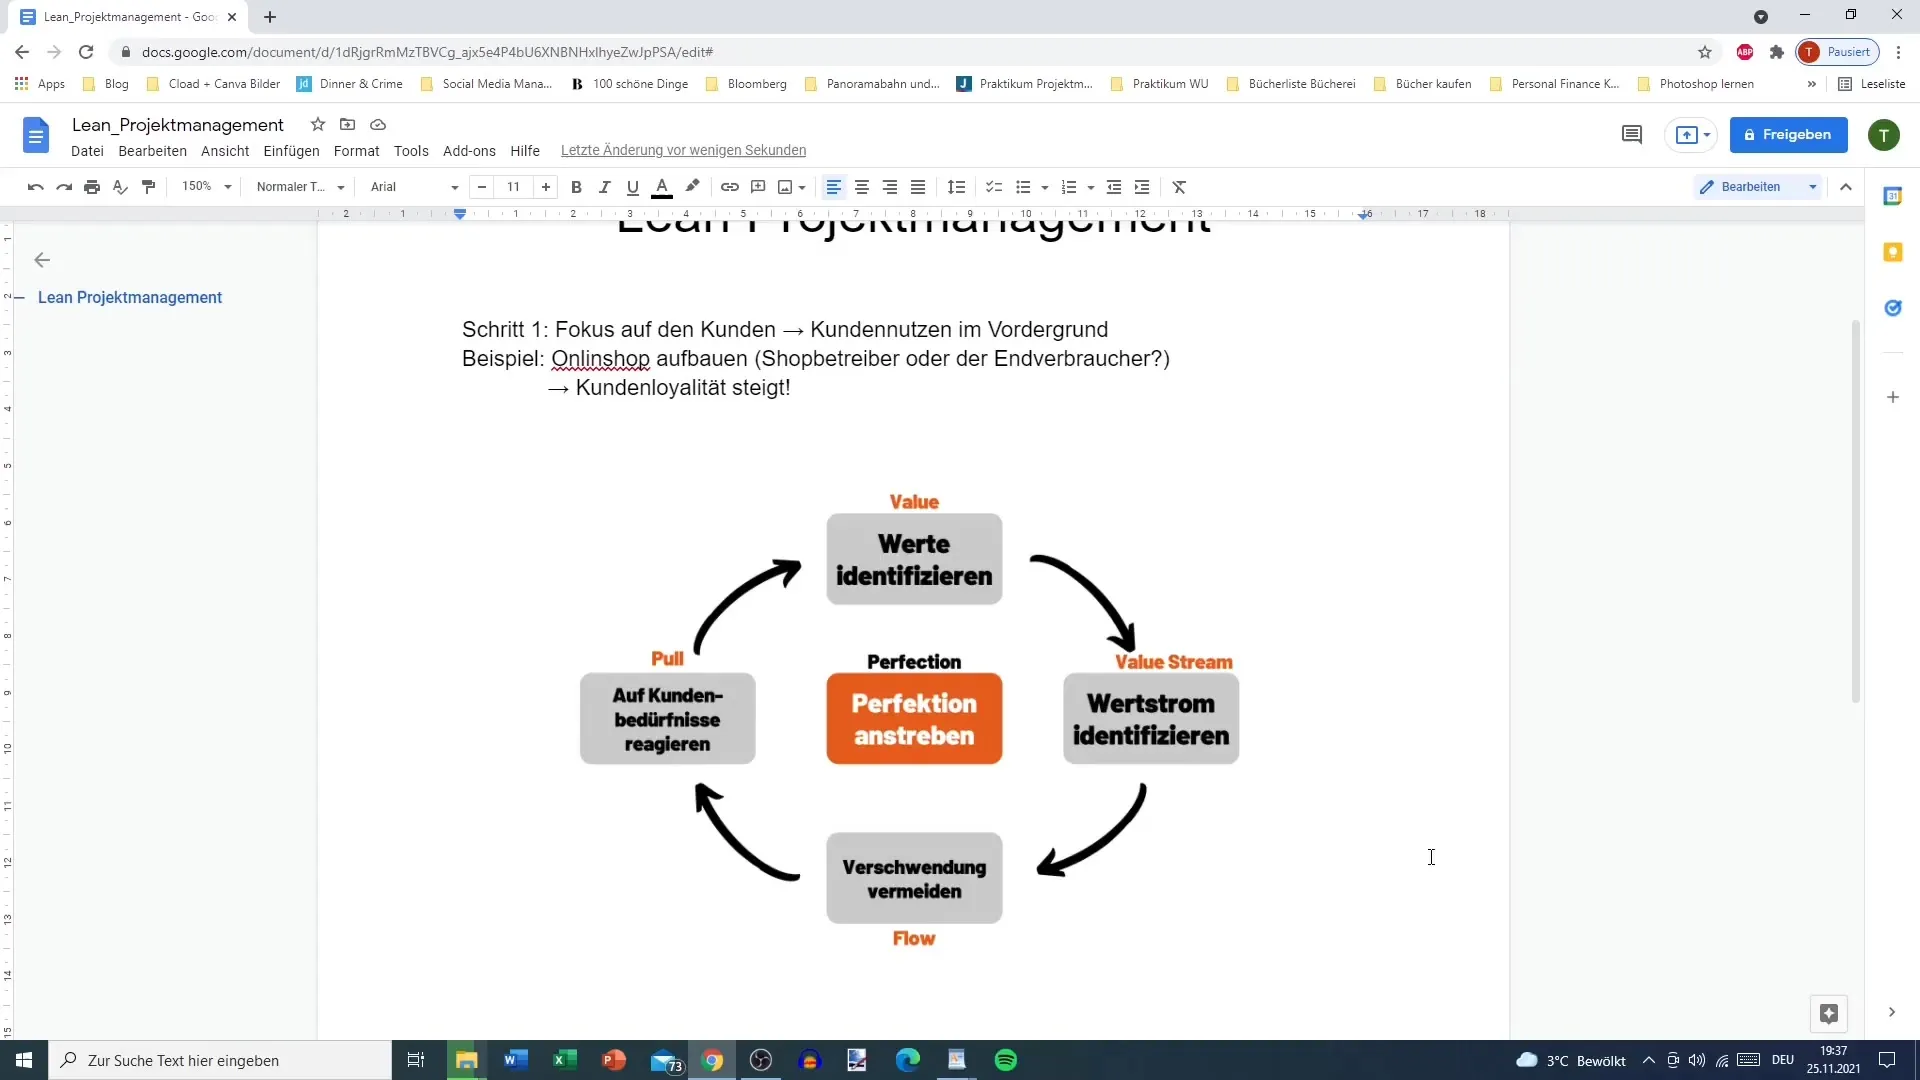Click the undo icon in toolbar
The width and height of the screenshot is (1920, 1080).
(36, 186)
